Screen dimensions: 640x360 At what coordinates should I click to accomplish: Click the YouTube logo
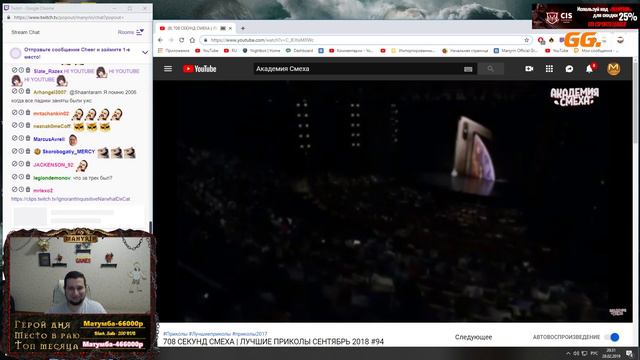[x=200, y=69]
